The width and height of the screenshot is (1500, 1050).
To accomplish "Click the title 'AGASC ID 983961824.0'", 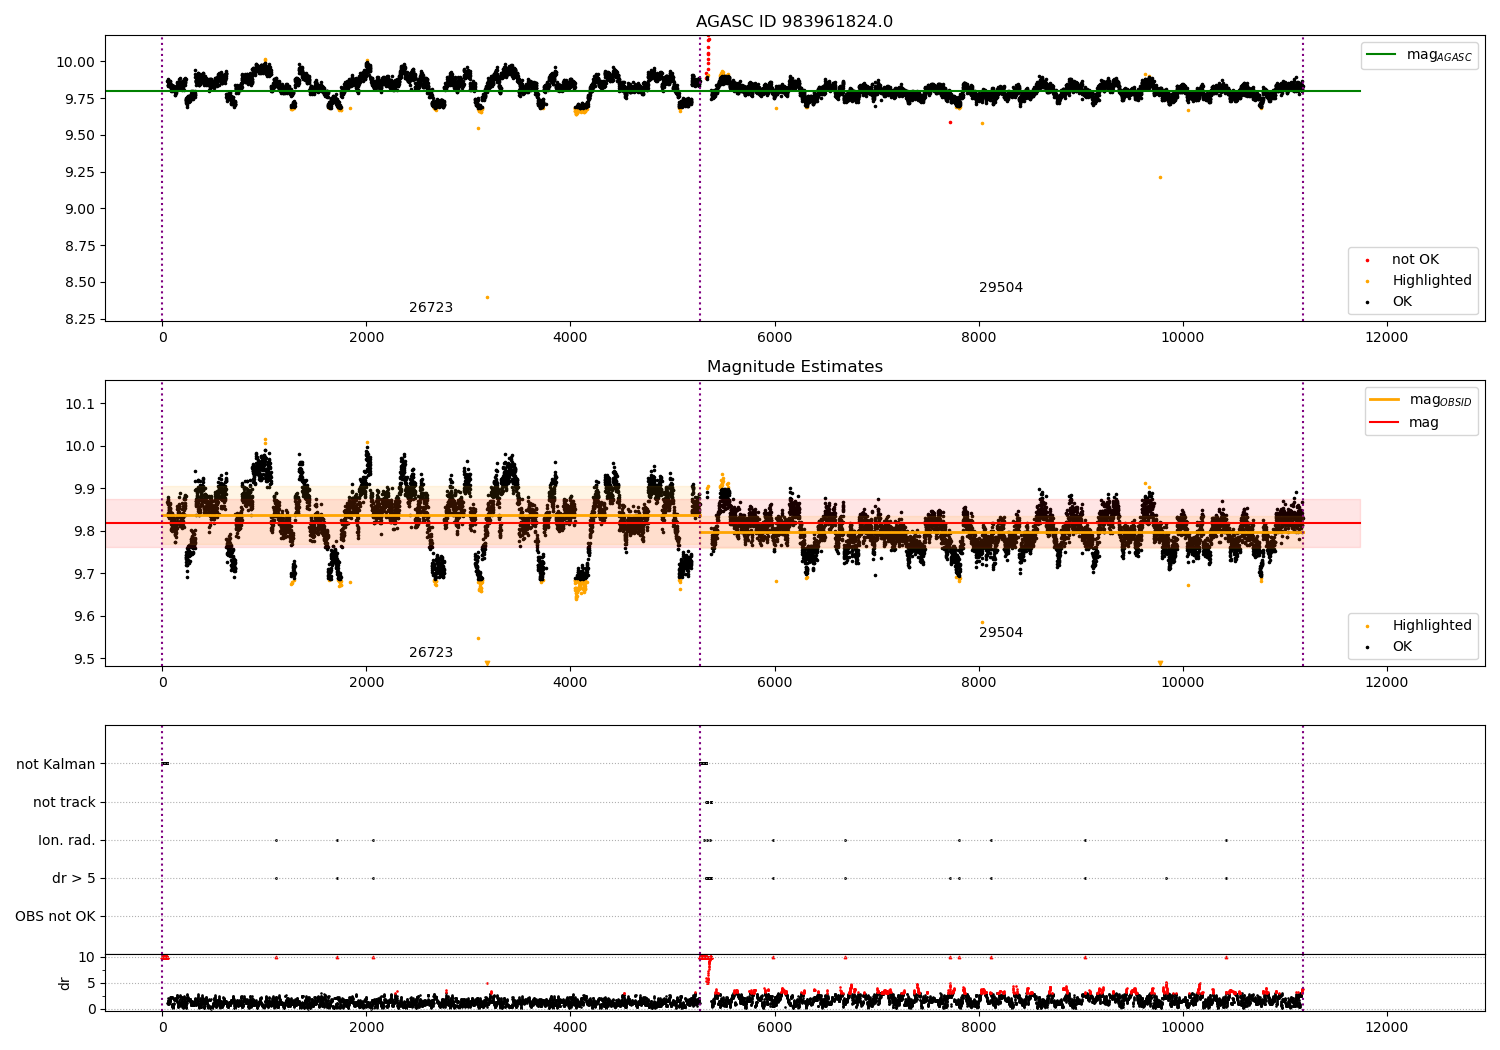I will [794, 21].
